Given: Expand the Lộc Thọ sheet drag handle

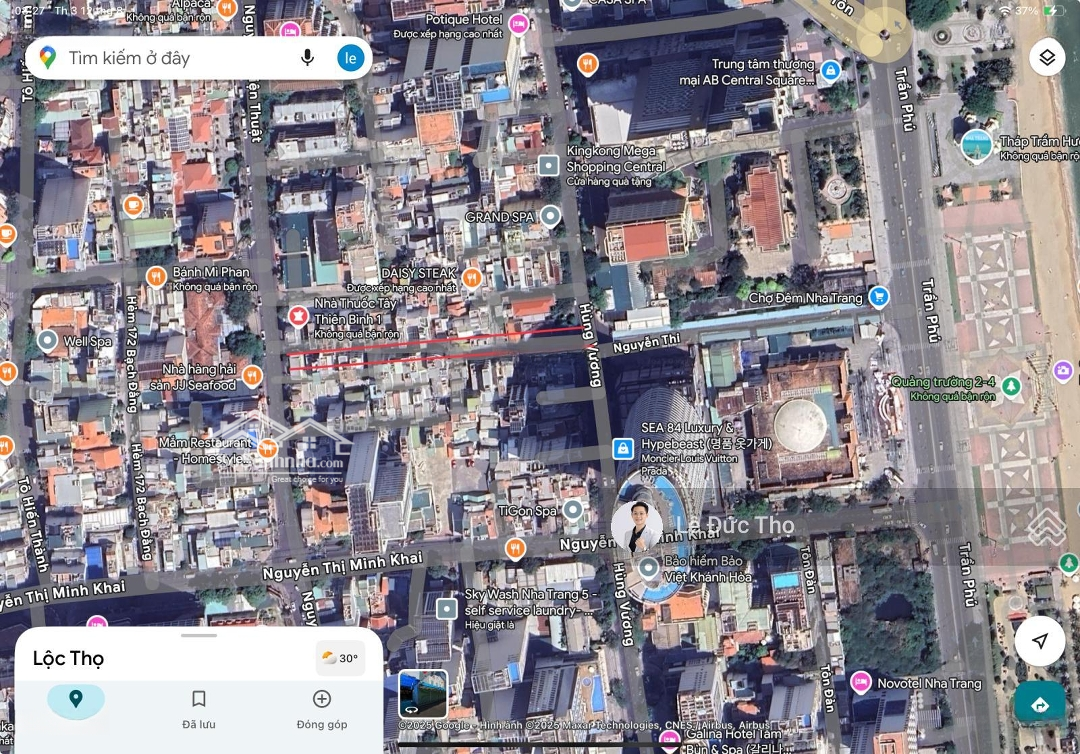Looking at the screenshot, I should pos(199,635).
